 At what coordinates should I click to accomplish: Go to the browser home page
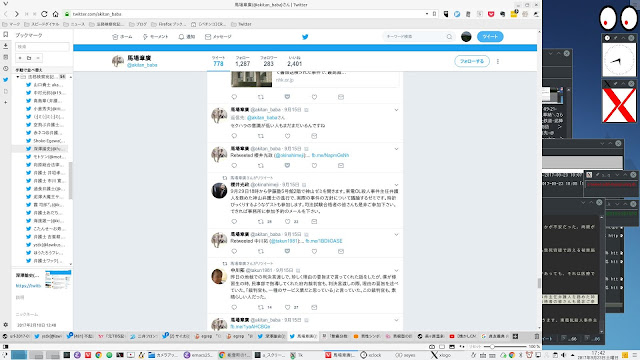[56, 14]
